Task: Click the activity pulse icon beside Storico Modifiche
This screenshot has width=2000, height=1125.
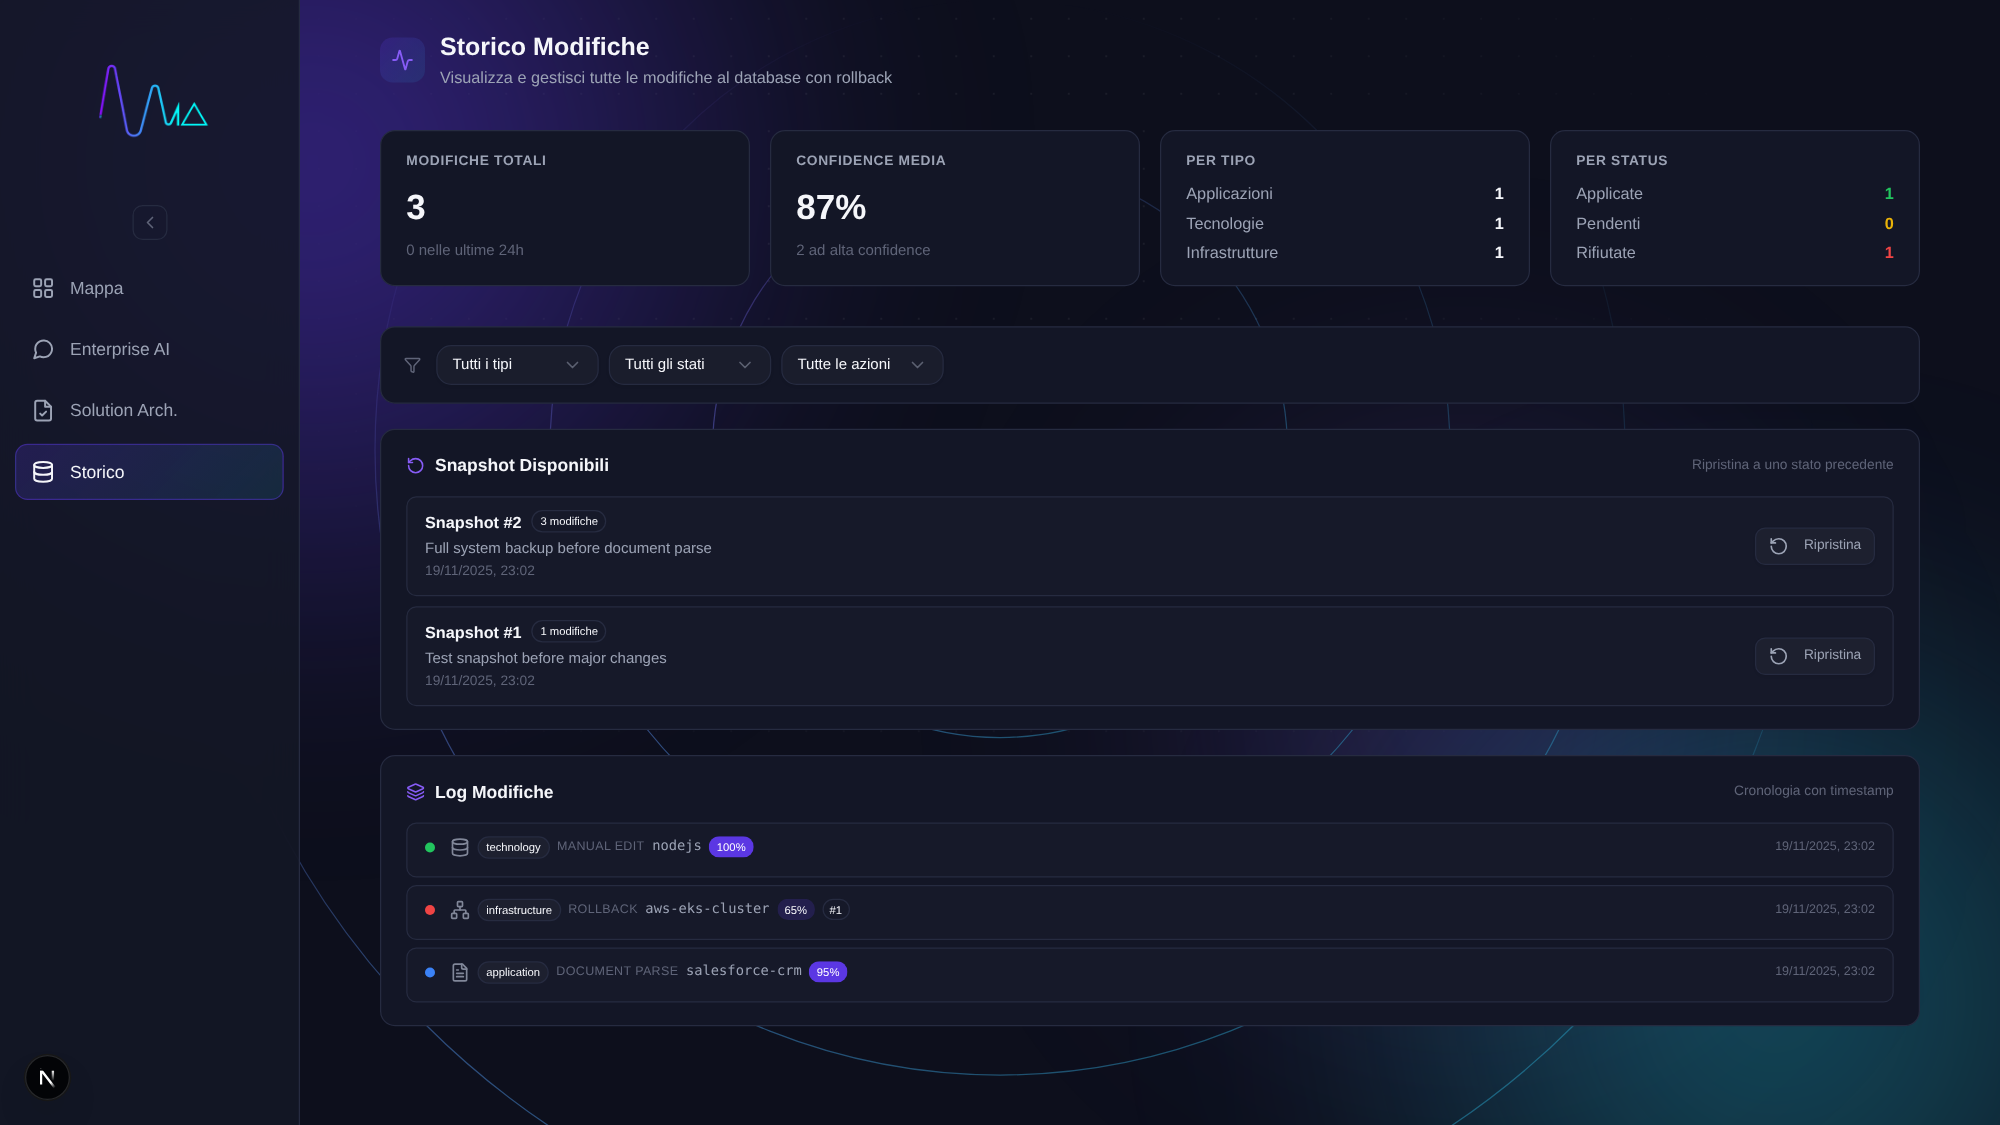Action: point(402,60)
